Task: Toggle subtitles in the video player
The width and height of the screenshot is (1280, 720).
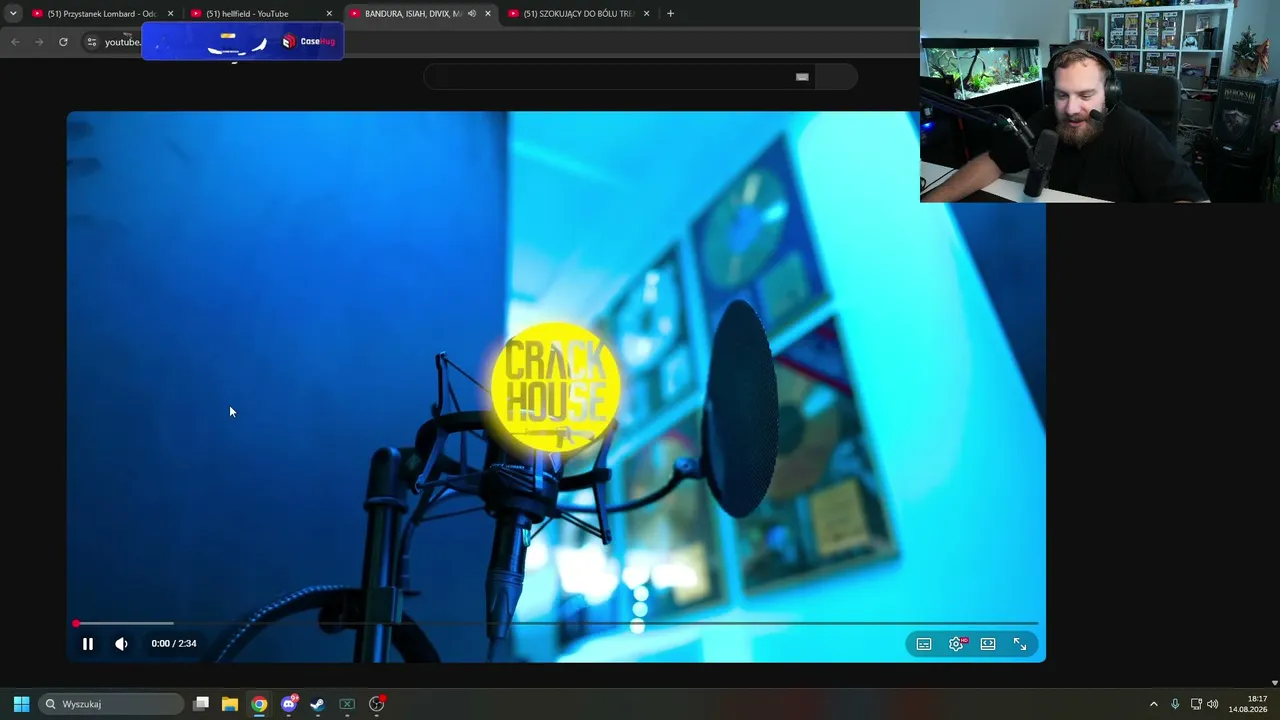Action: [924, 644]
